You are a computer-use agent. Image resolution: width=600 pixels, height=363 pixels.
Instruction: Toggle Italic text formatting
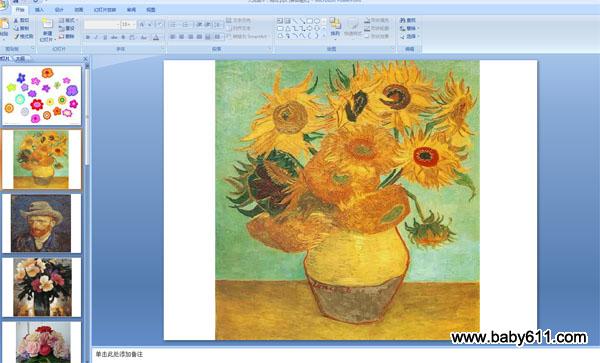(x=96, y=37)
